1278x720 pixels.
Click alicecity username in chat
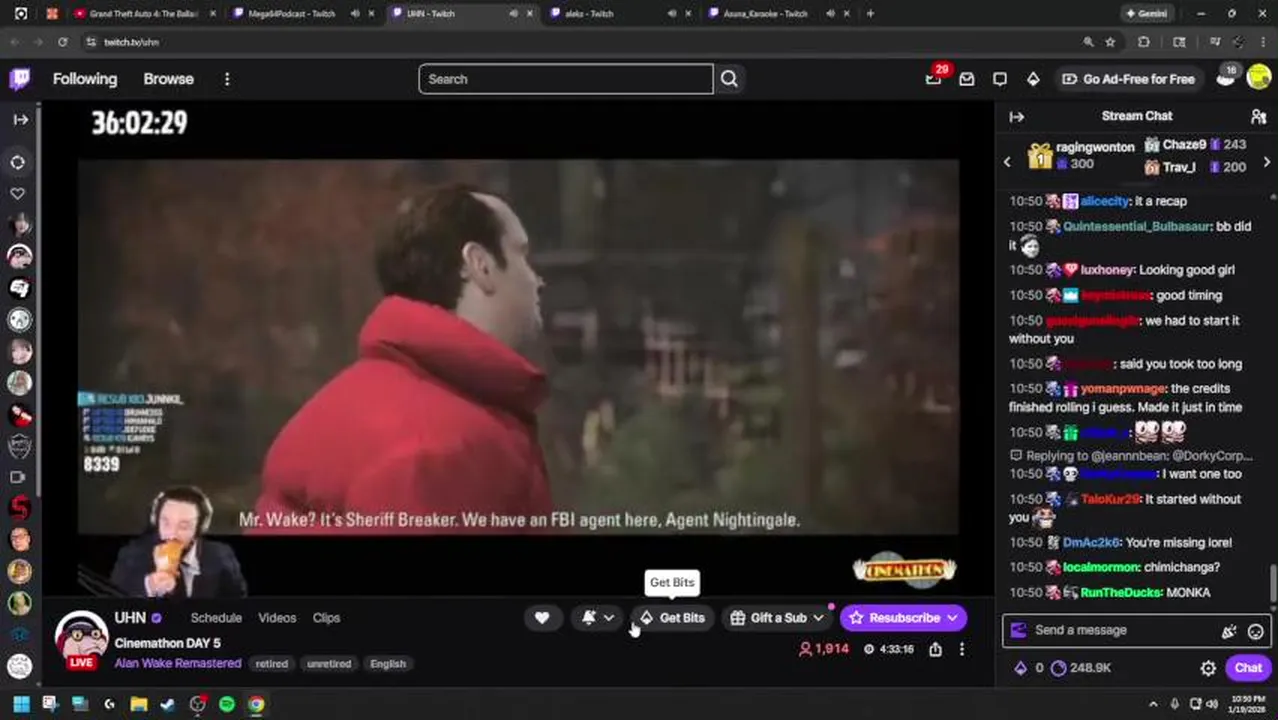point(1104,201)
